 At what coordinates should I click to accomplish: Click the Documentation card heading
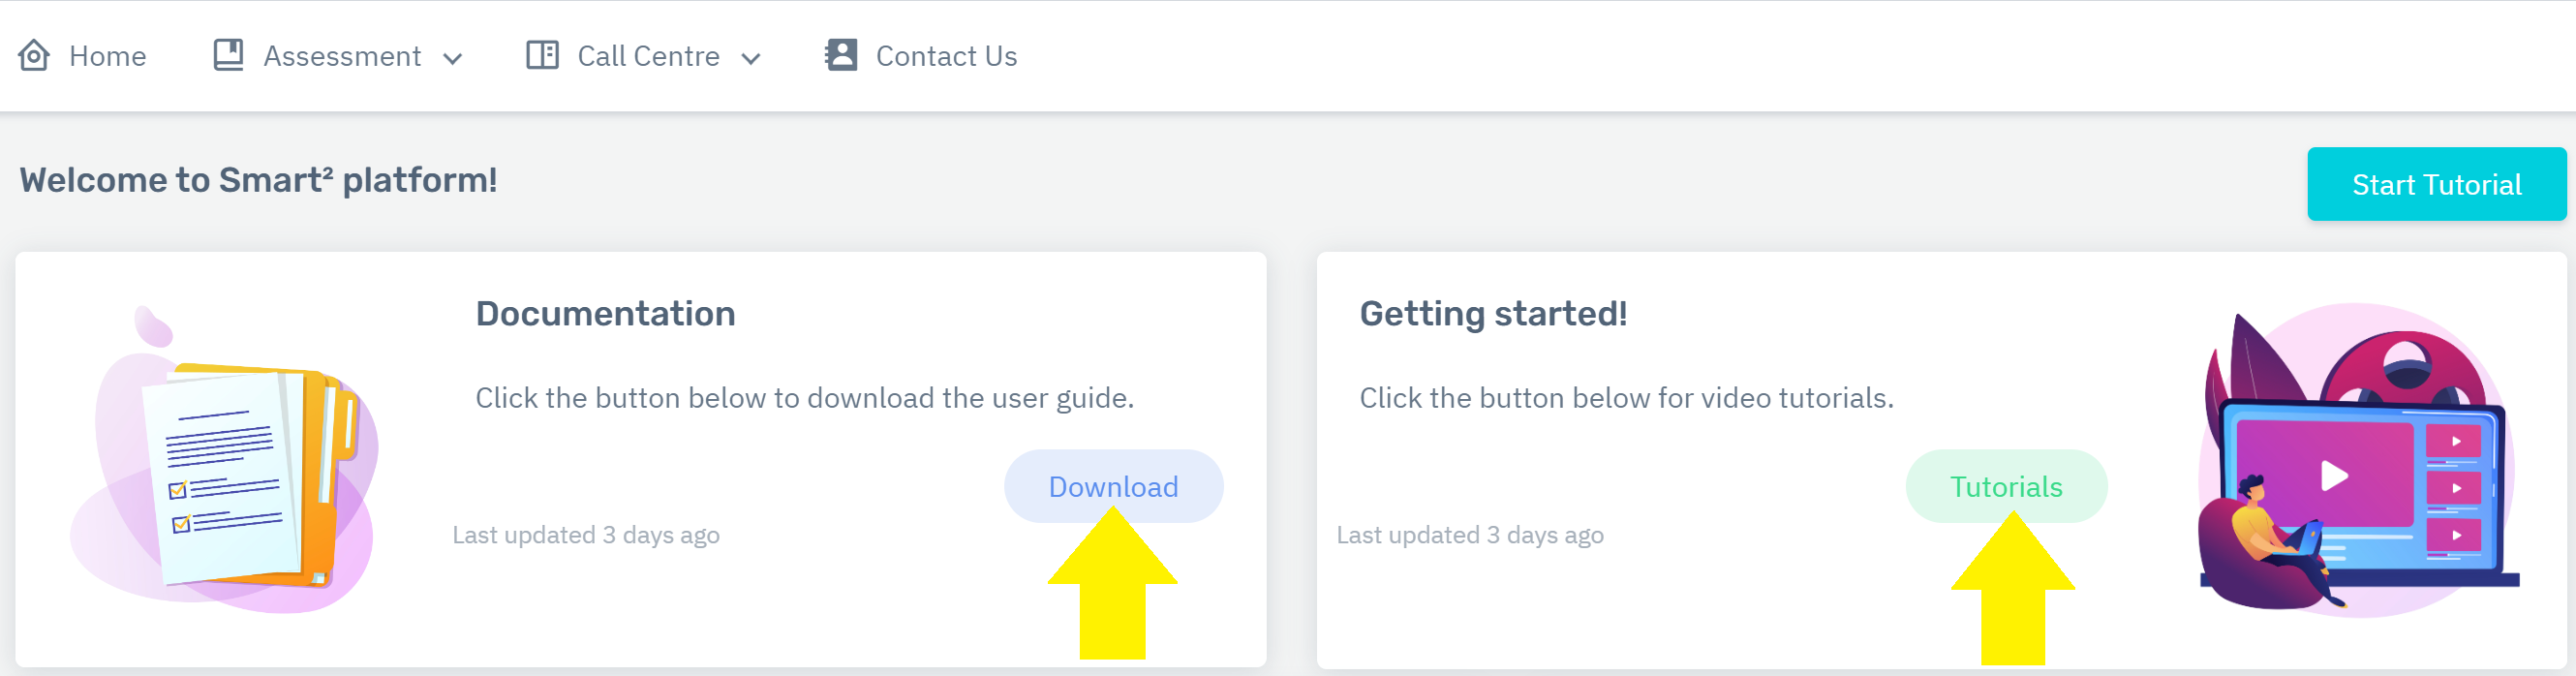605,314
